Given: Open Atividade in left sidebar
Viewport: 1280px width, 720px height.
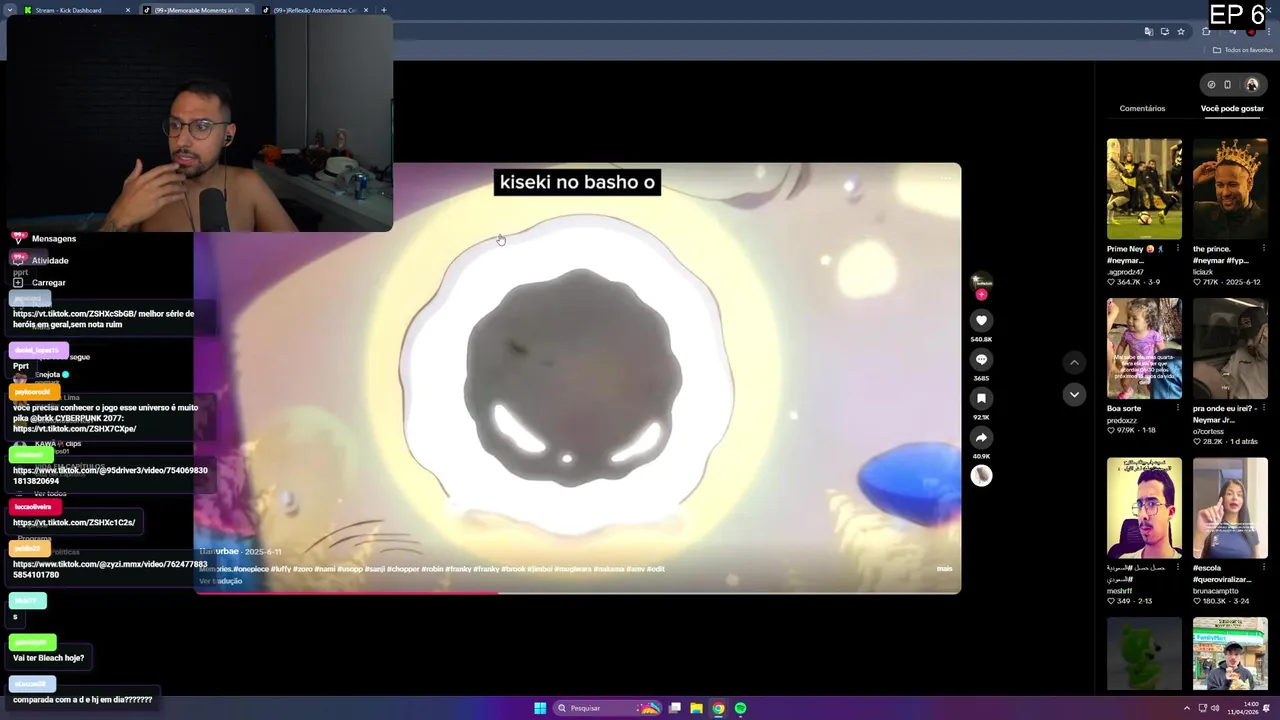Looking at the screenshot, I should 50,261.
